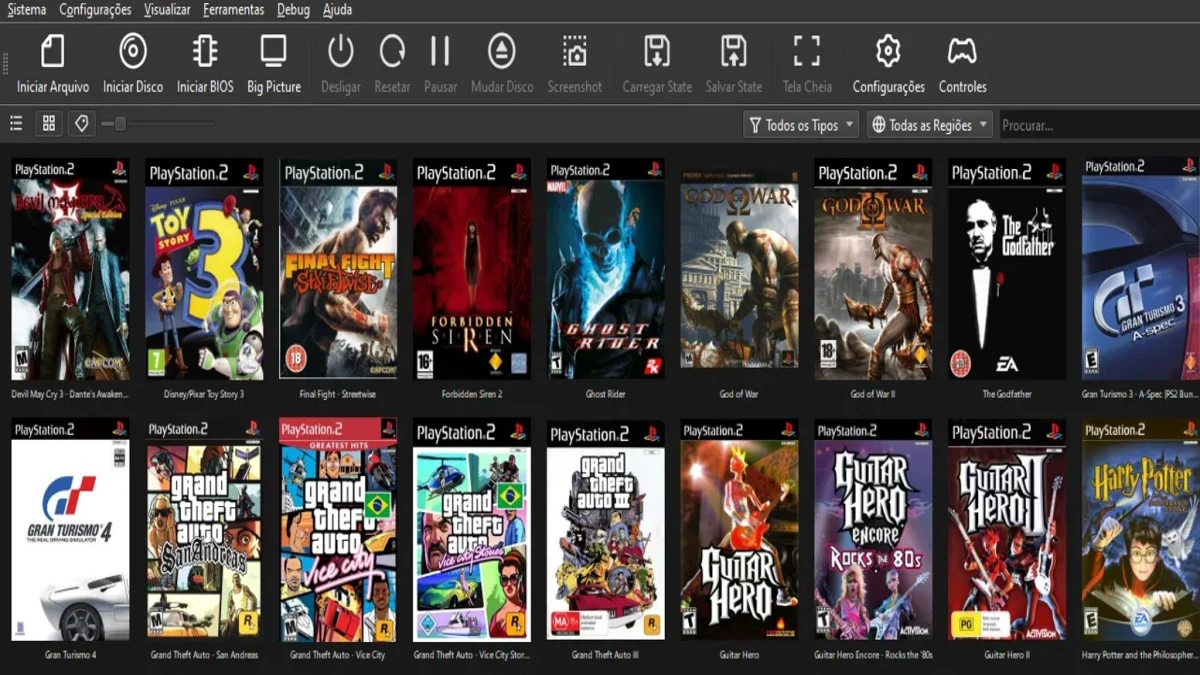Take a Screenshot using toolbar icon
The image size is (1200, 675).
(574, 51)
